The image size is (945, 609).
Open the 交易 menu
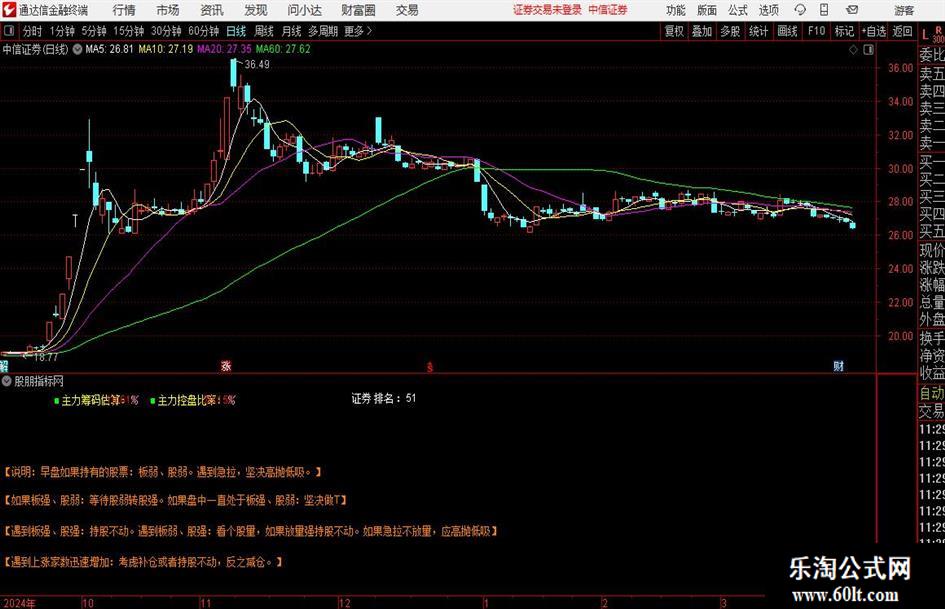[407, 10]
